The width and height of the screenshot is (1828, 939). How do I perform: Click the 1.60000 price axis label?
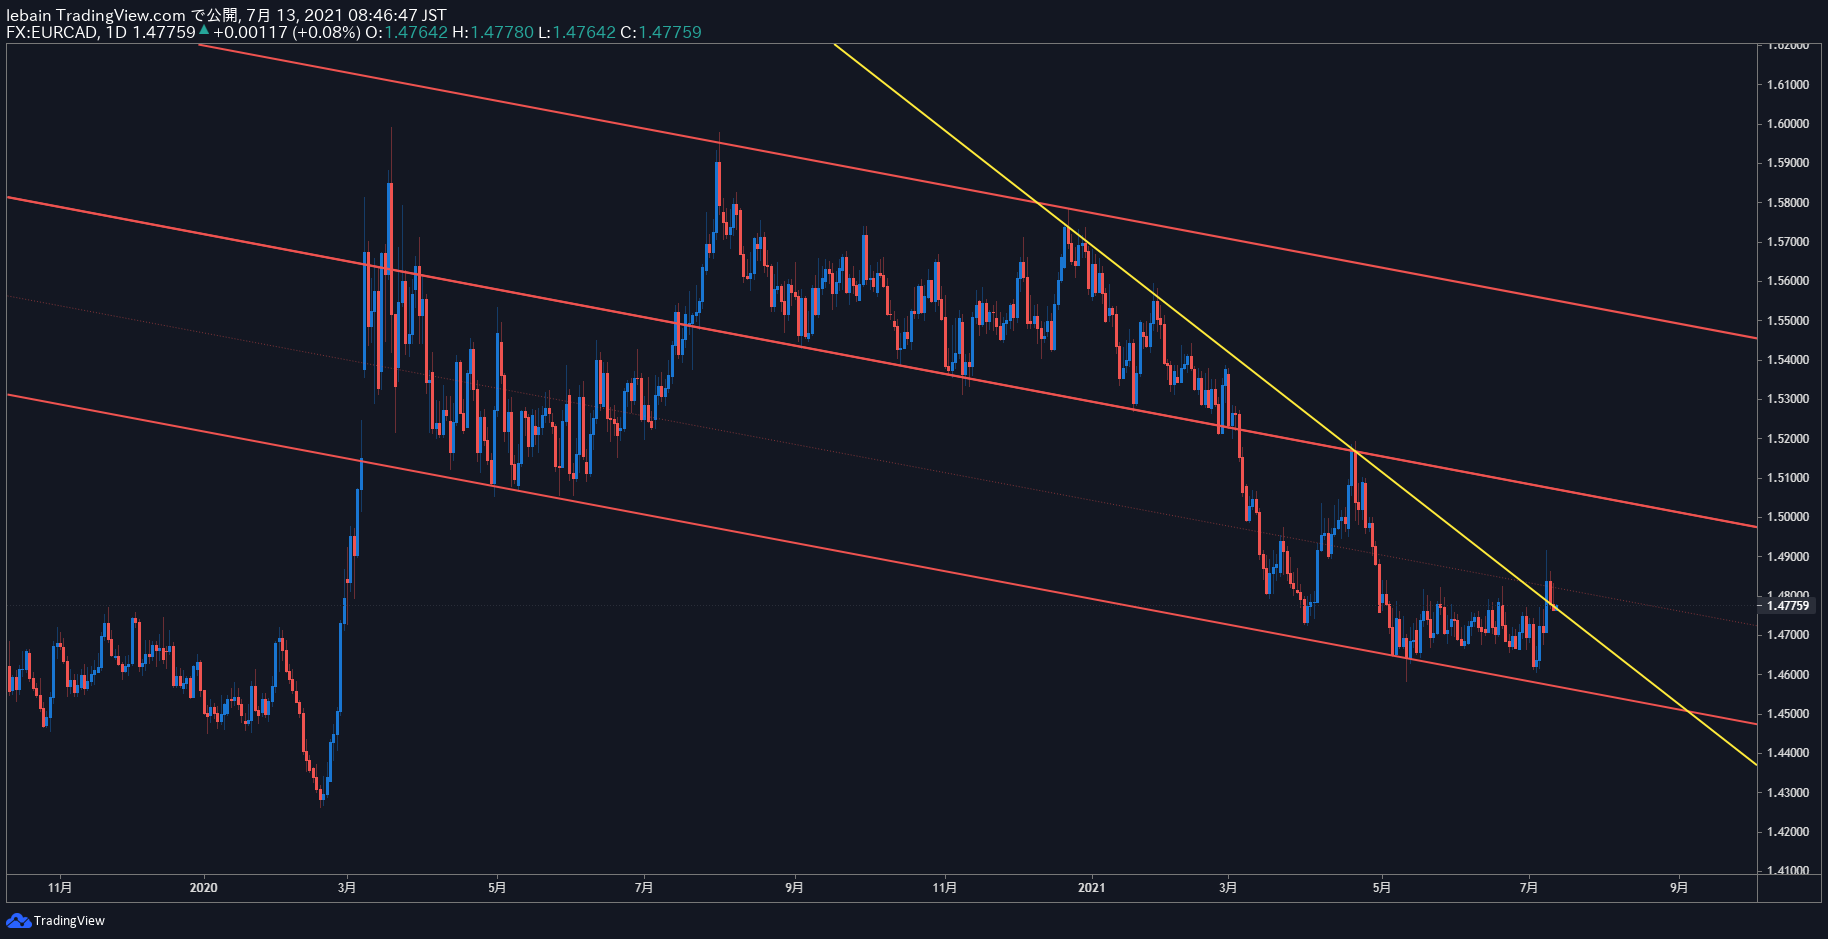pos(1788,124)
